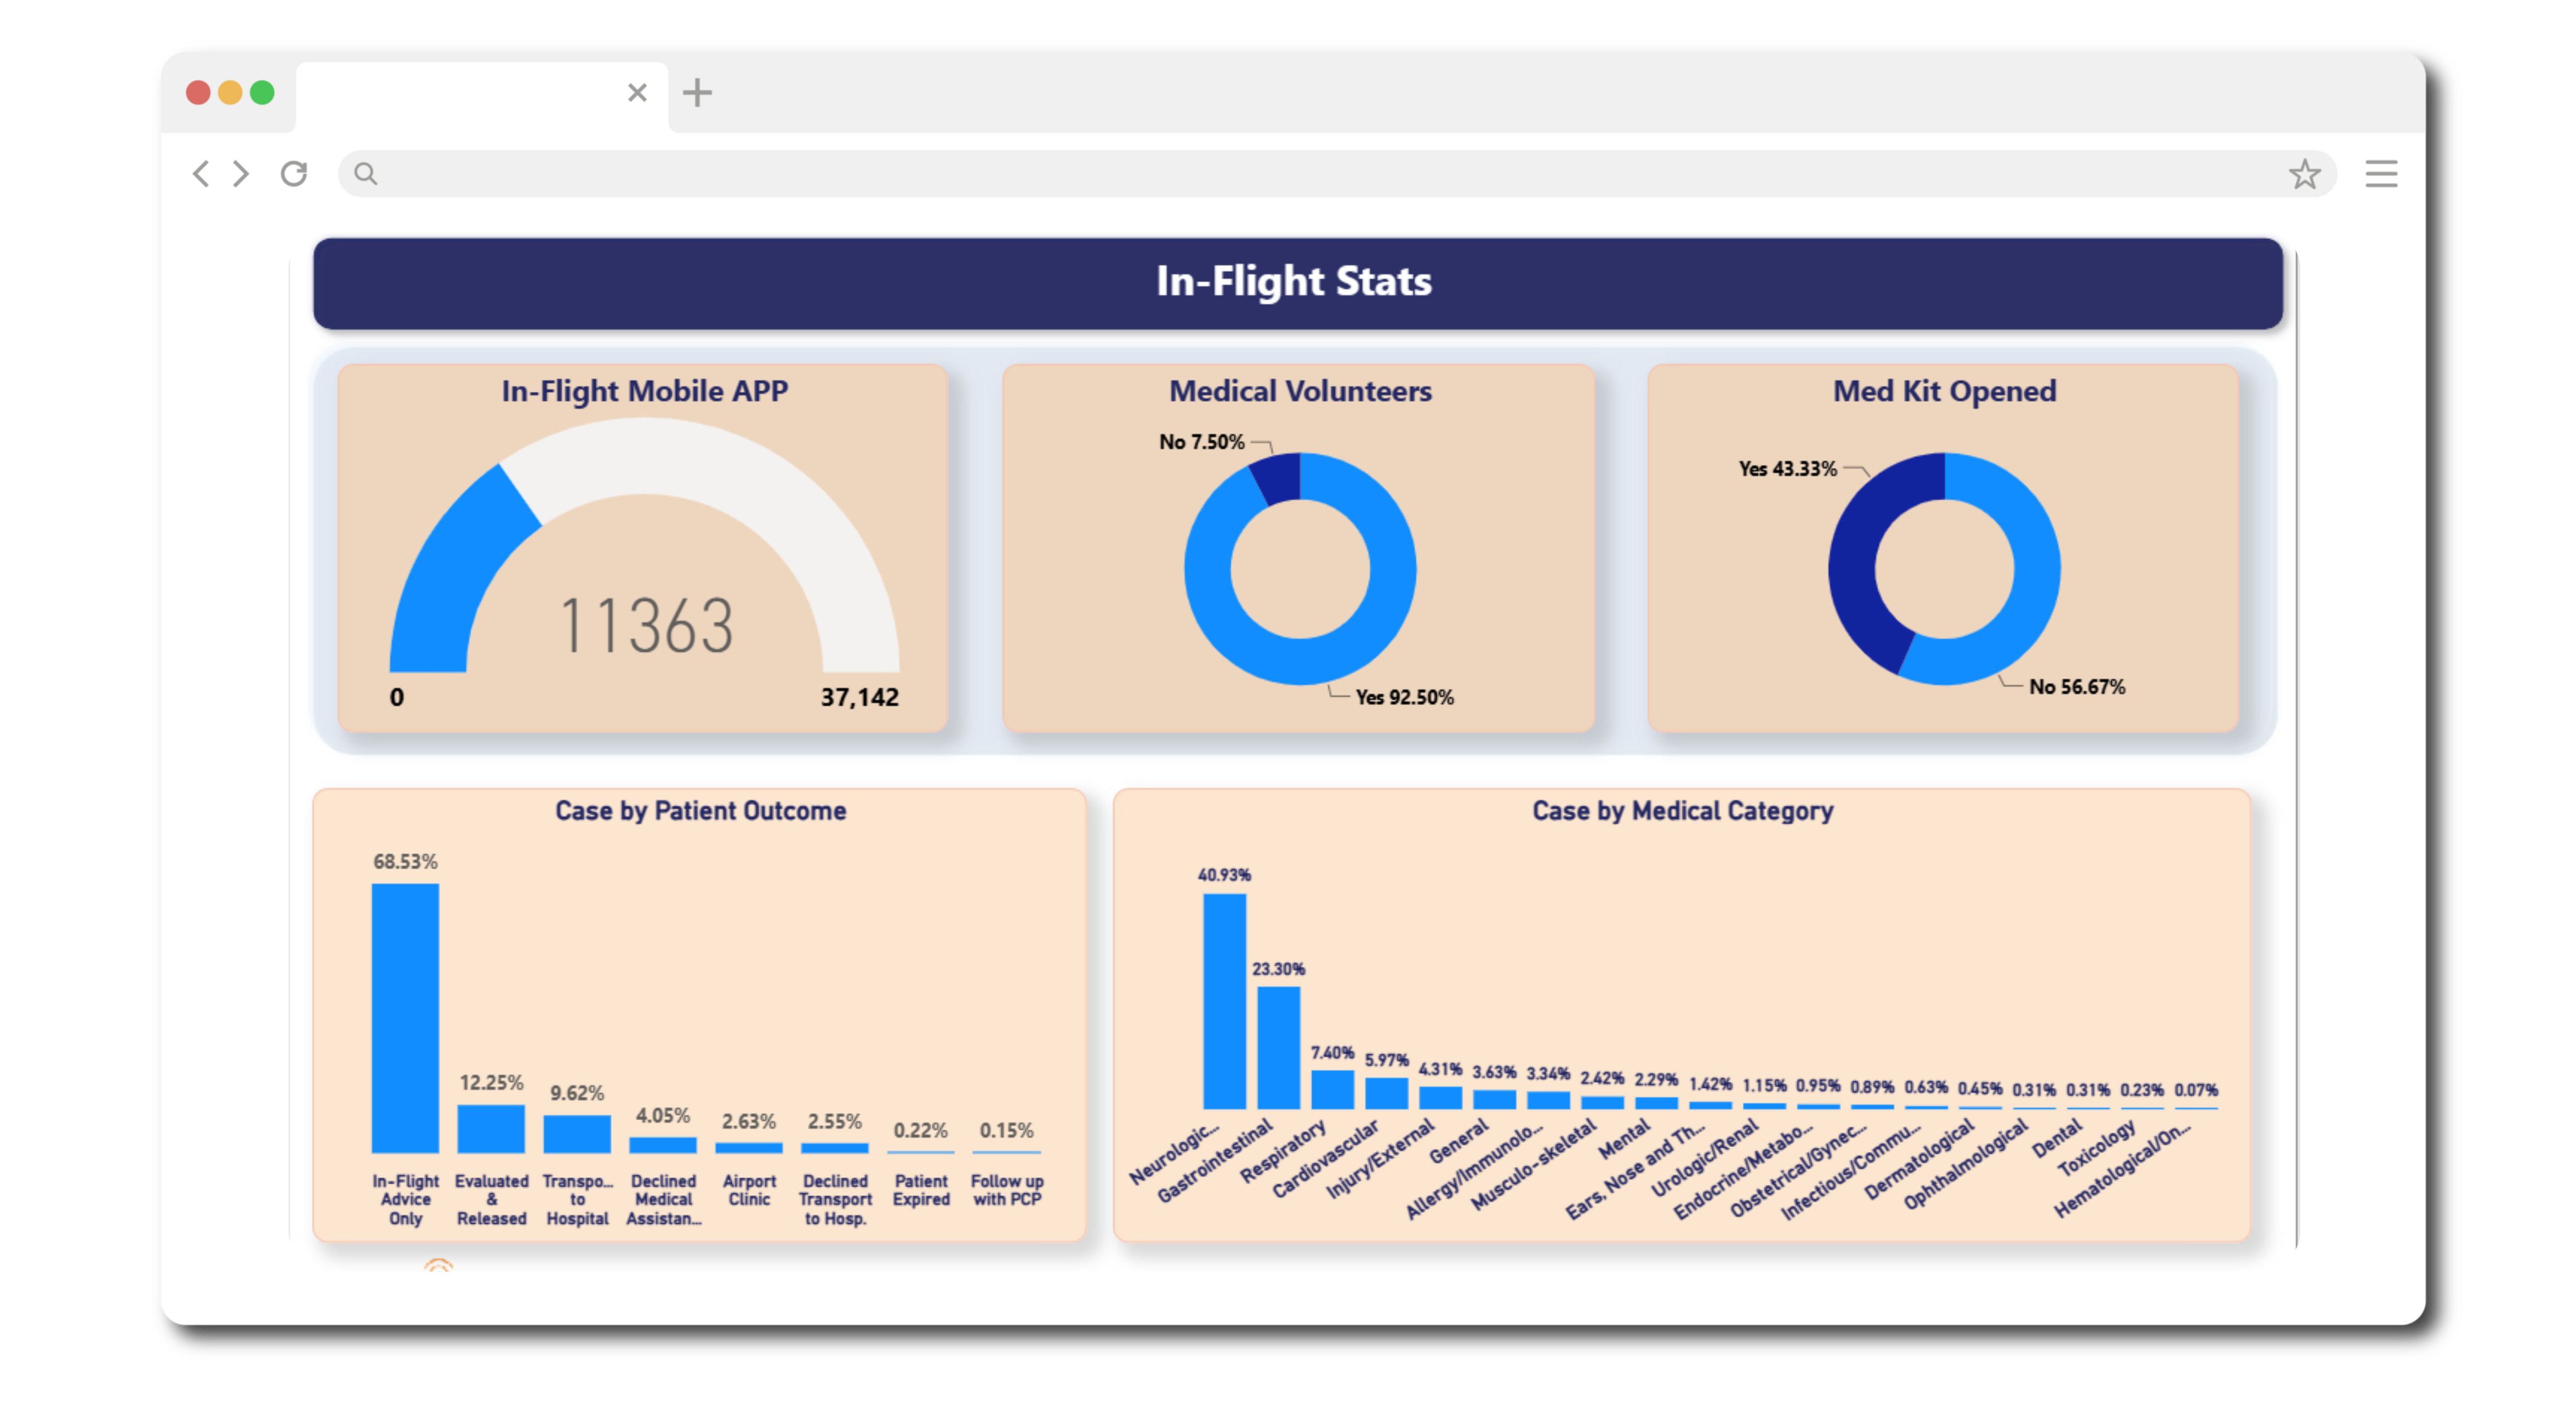This screenshot has width=2576, height=1403.
Task: Click the In-Flight Mobile APP gauge value 11363
Action: click(x=647, y=626)
